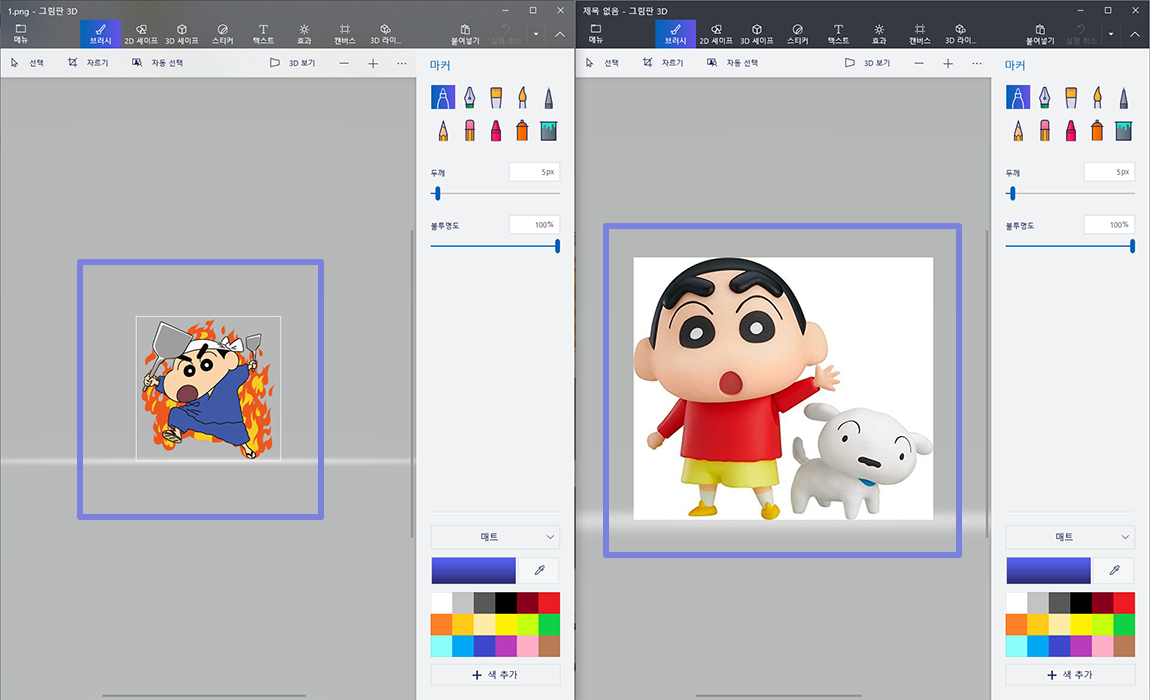Click the 두께 slider handle in left window
This screenshot has width=1150, height=700.
[438, 193]
